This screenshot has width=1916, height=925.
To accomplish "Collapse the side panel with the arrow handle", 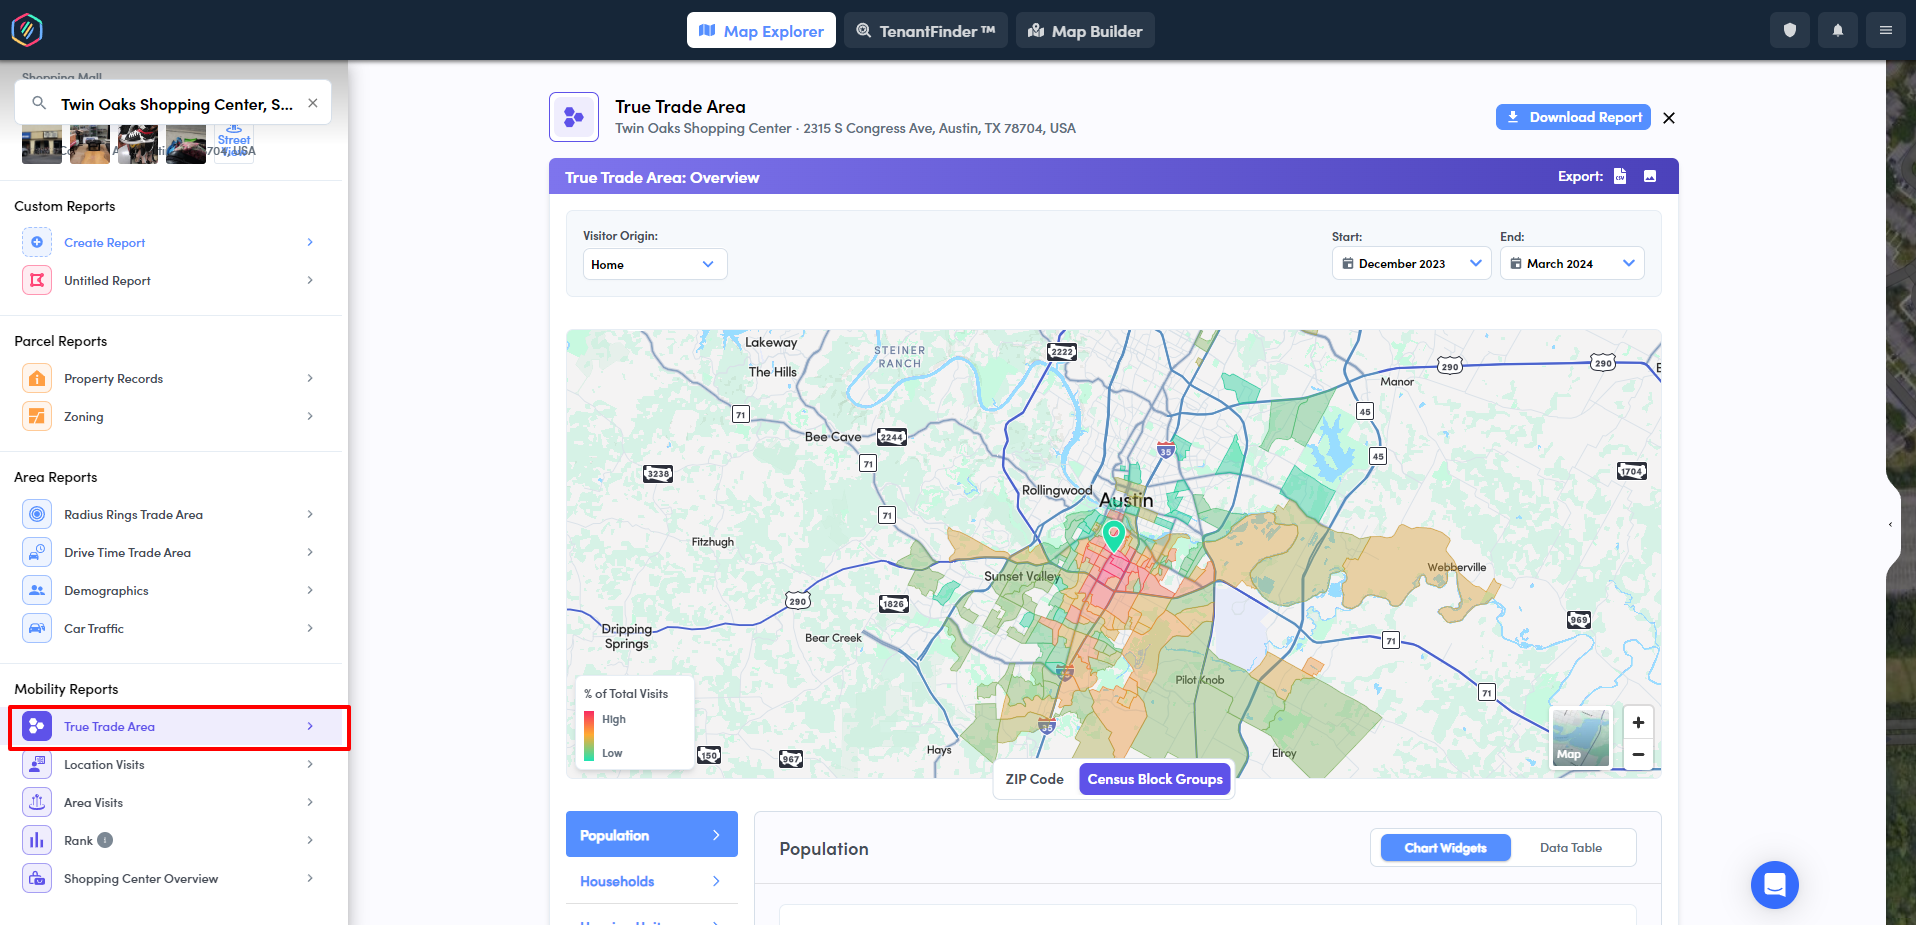I will click(x=1890, y=524).
